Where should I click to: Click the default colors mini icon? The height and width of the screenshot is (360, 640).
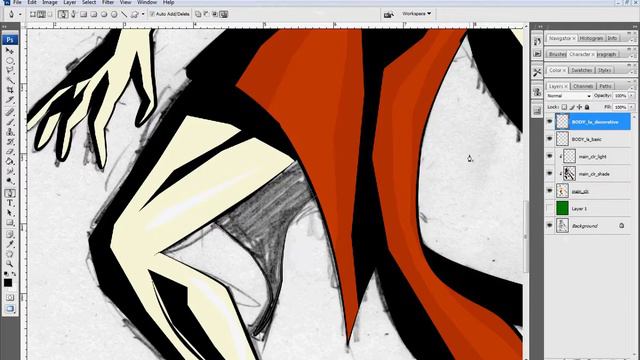pyautogui.click(x=6, y=274)
